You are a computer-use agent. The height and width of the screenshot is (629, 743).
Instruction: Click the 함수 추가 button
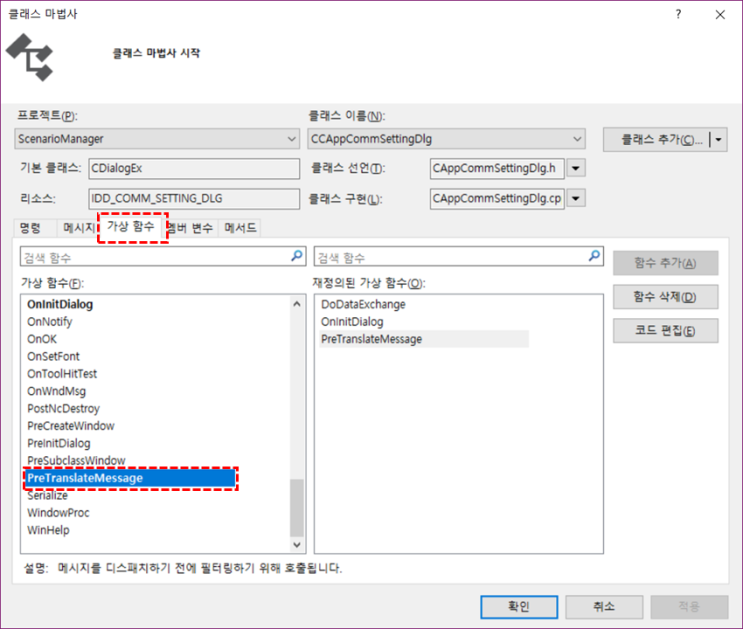665,263
